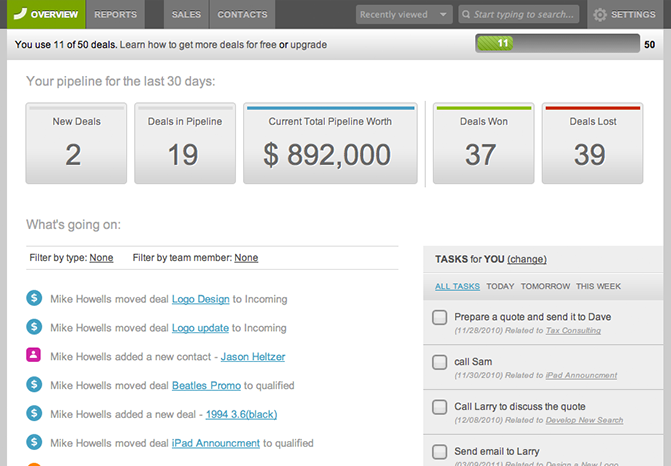Select the All Tasks filter tab
The height and width of the screenshot is (466, 671).
pos(457,286)
